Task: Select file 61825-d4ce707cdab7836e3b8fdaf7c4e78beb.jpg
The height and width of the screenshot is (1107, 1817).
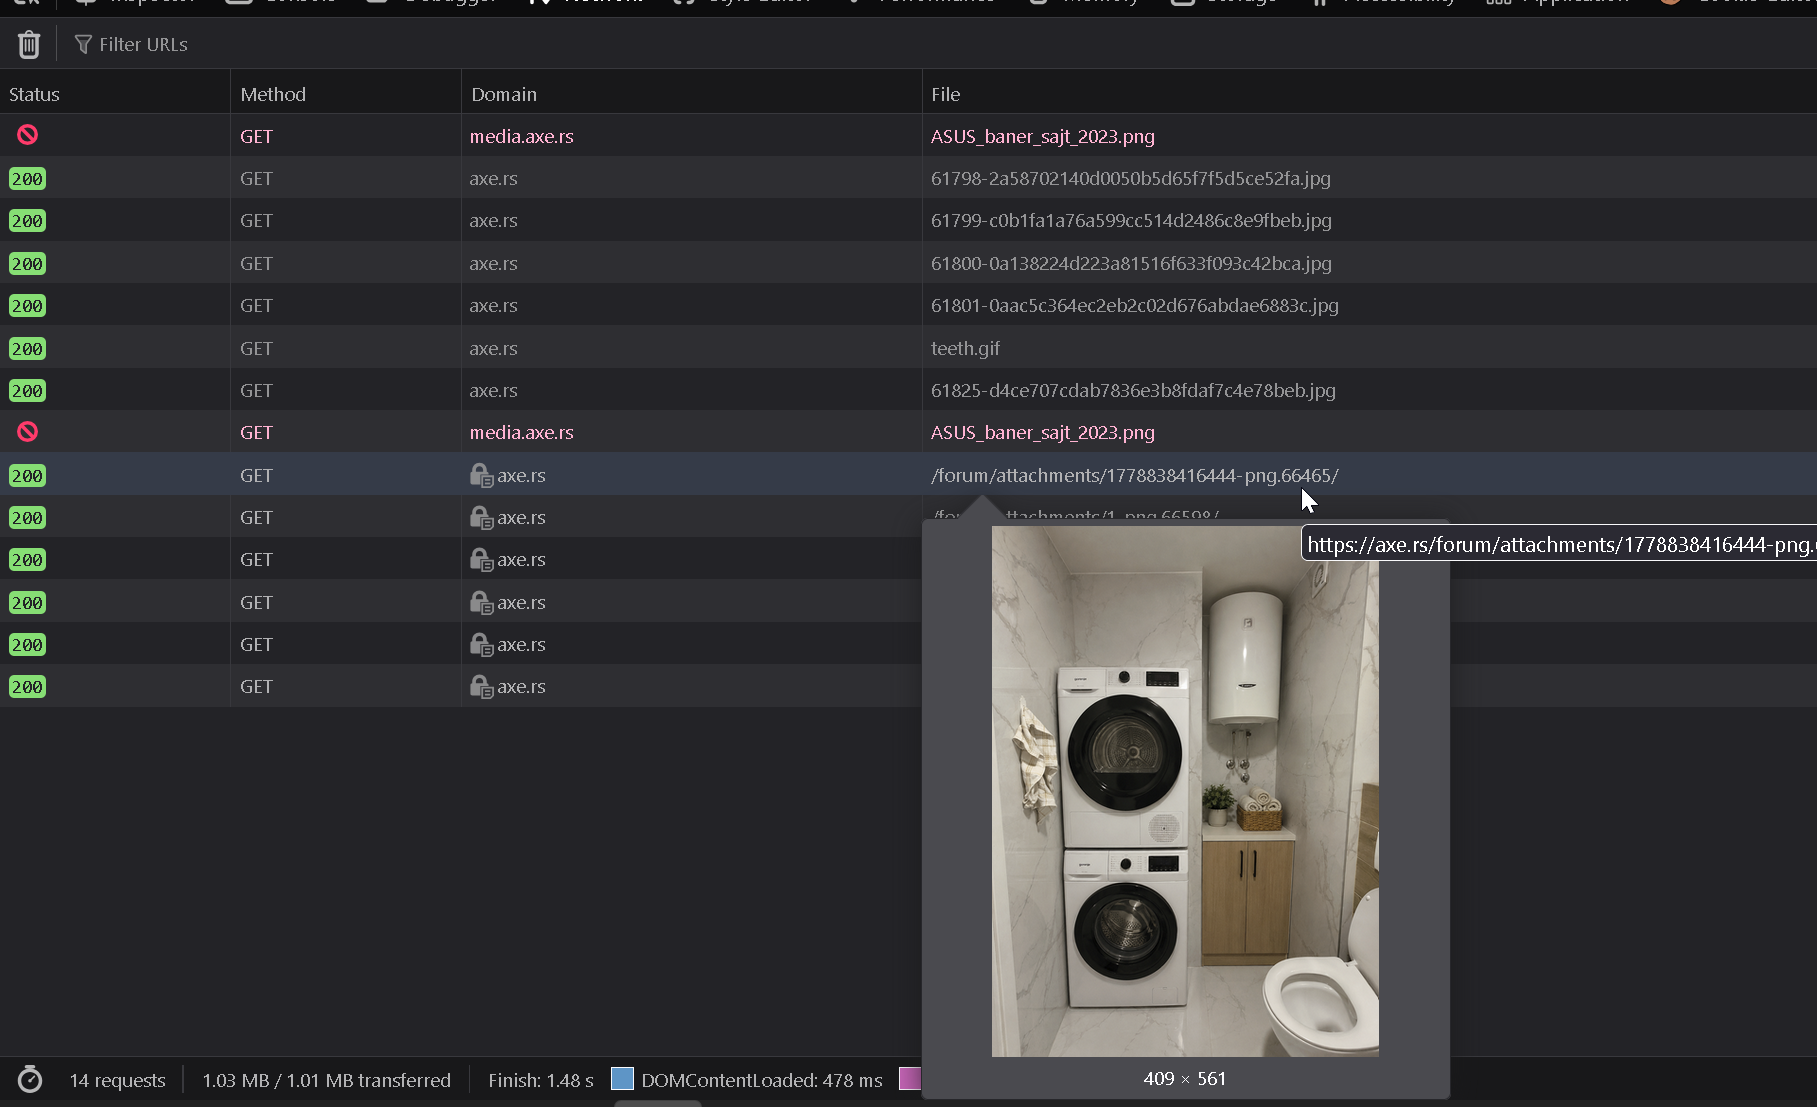Action: (x=1133, y=390)
